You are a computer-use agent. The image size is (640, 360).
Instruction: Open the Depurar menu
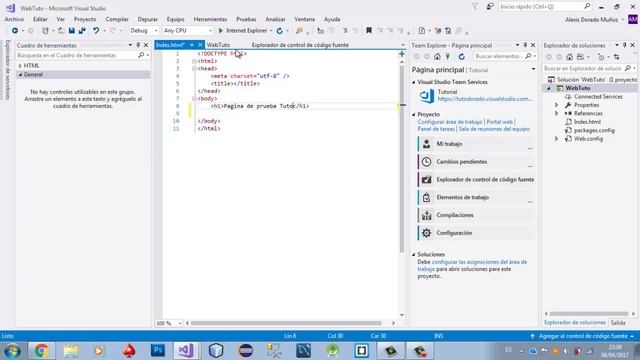[148, 19]
